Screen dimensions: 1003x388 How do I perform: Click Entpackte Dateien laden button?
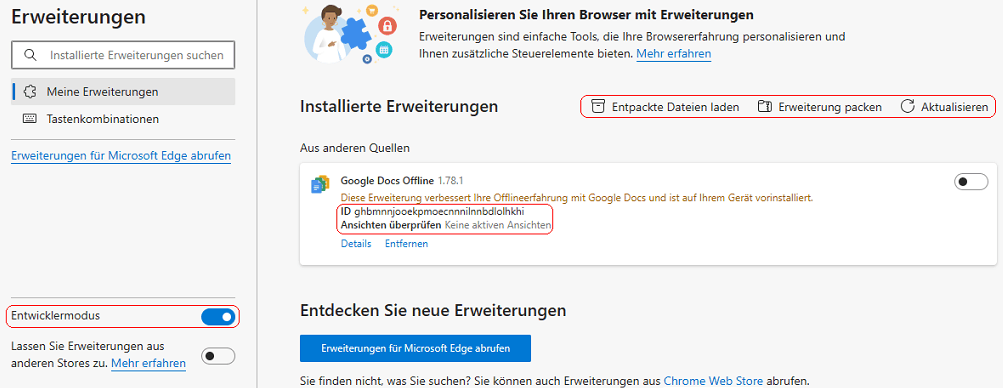[x=665, y=107]
